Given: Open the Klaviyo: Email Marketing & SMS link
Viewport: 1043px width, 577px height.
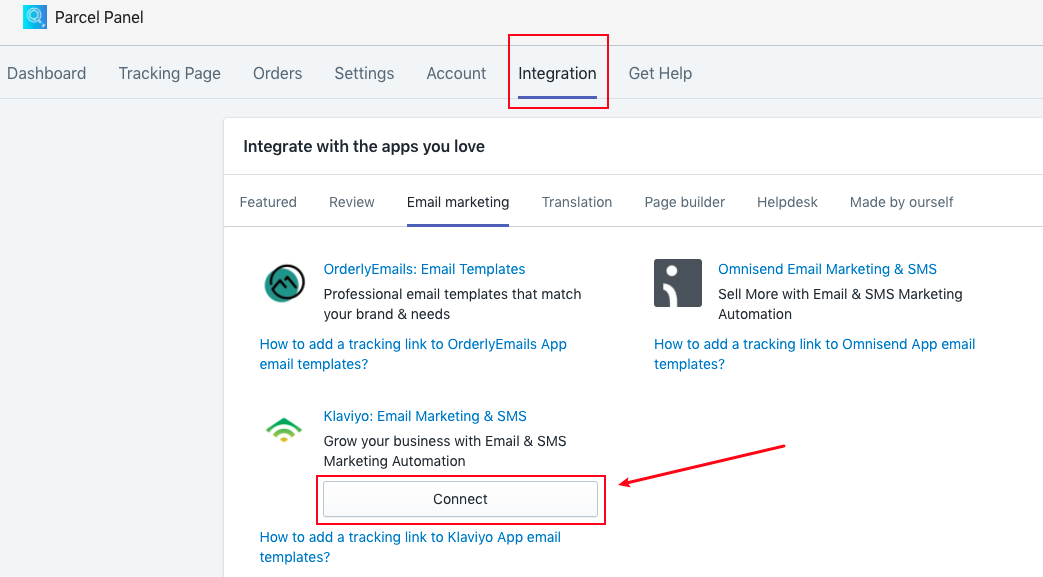Looking at the screenshot, I should [425, 416].
